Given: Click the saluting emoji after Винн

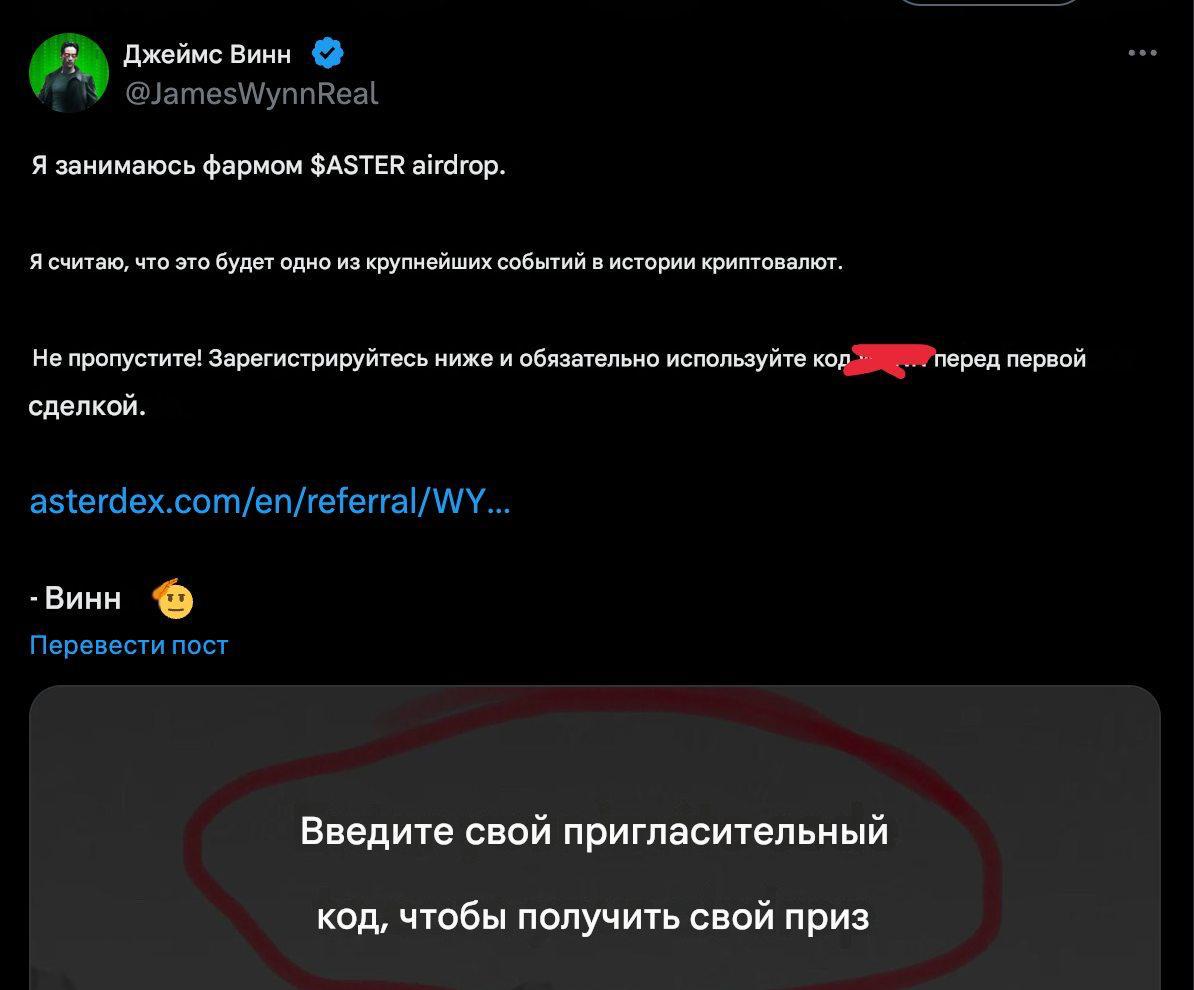Looking at the screenshot, I should click(x=173, y=599).
